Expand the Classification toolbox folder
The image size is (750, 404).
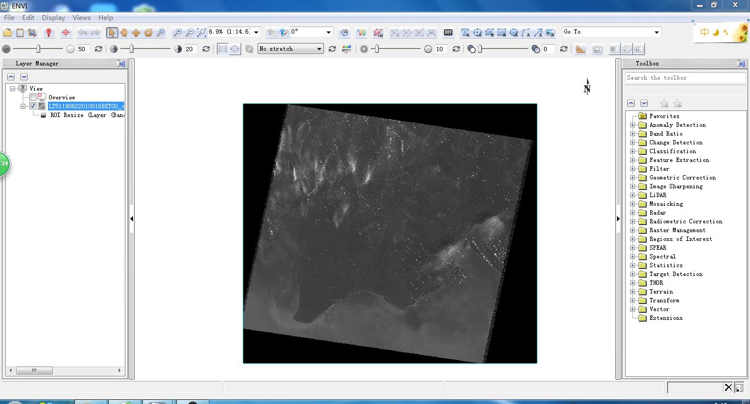coord(633,151)
